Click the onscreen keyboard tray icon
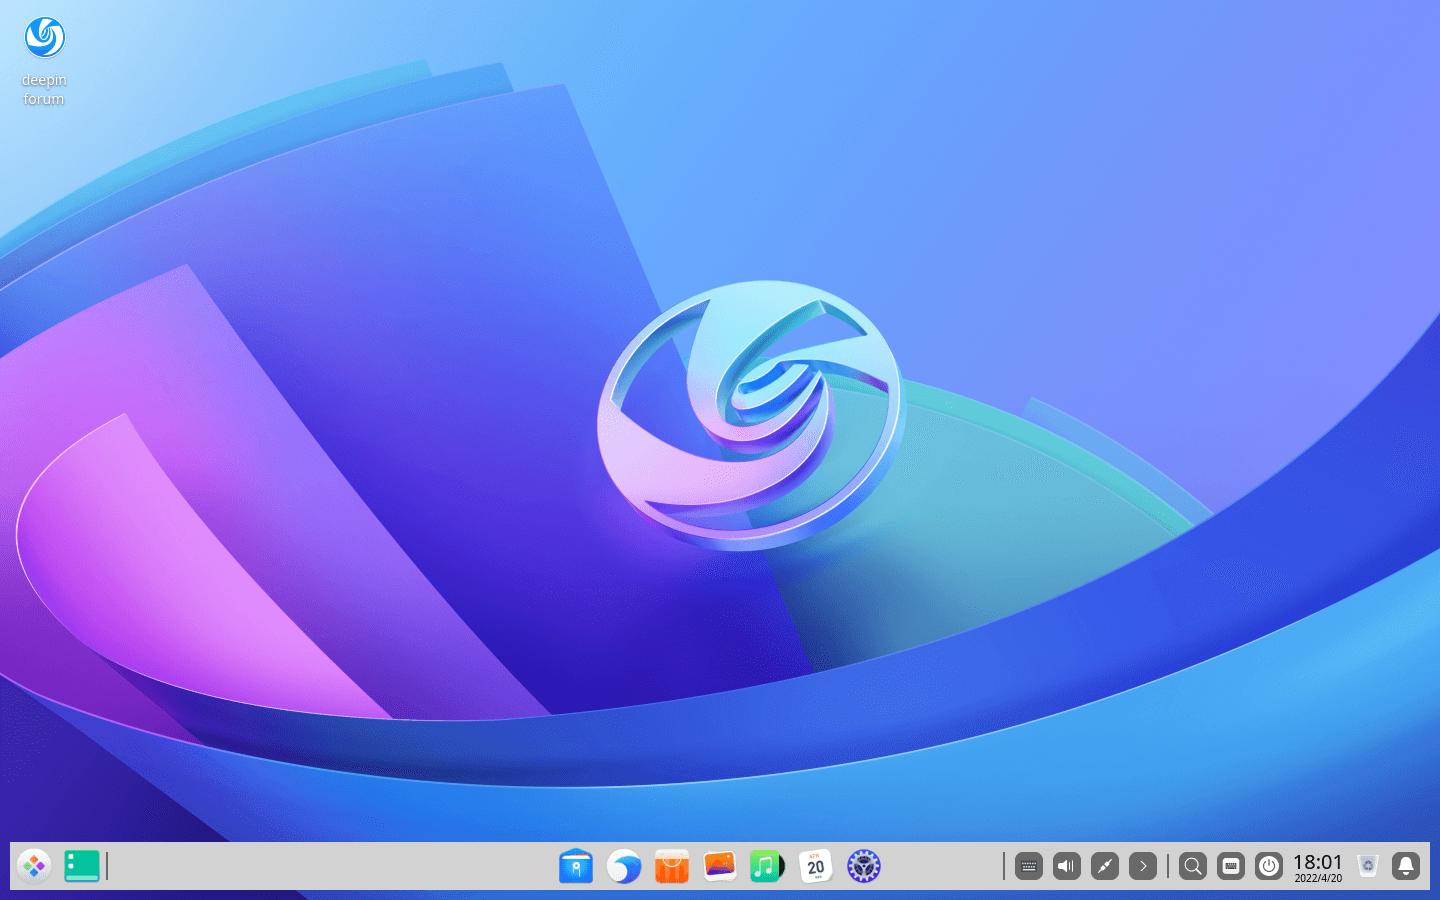The width and height of the screenshot is (1440, 900). click(1029, 866)
